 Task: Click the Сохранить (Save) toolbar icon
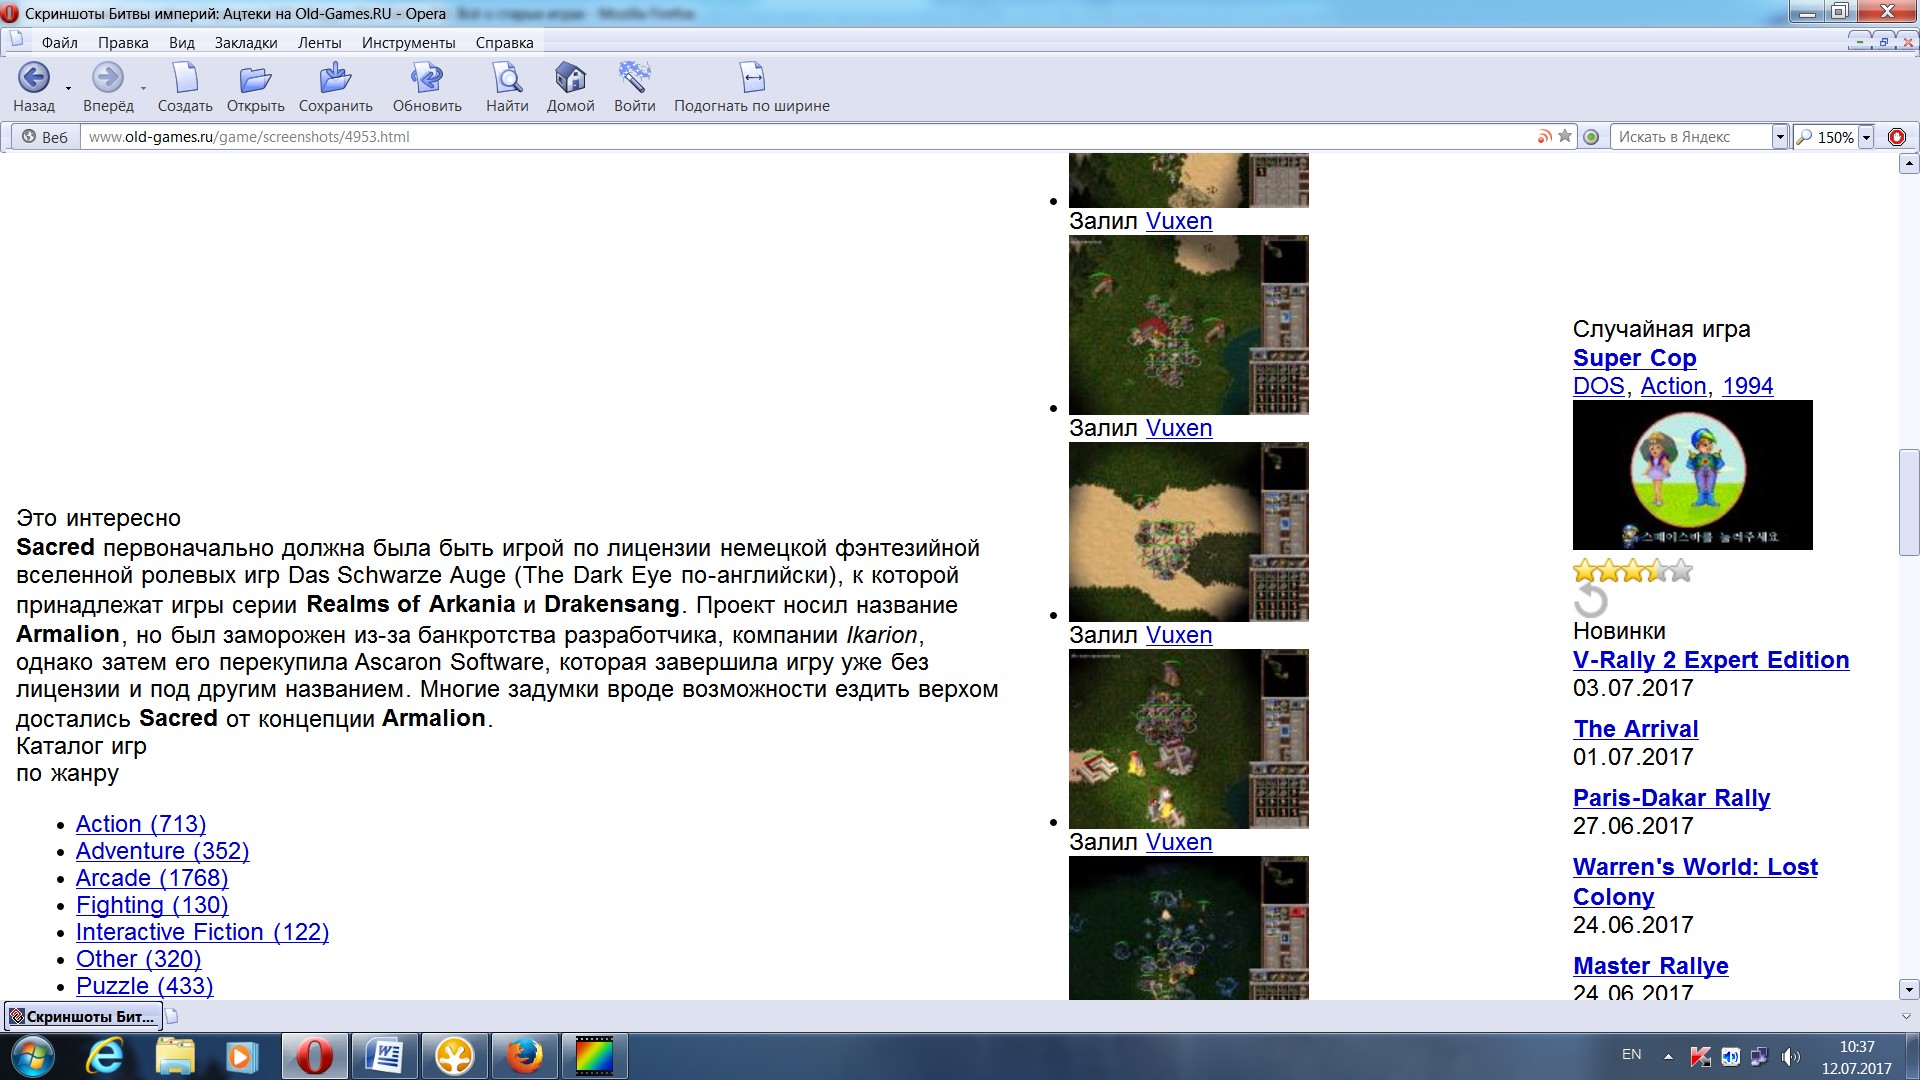335,78
